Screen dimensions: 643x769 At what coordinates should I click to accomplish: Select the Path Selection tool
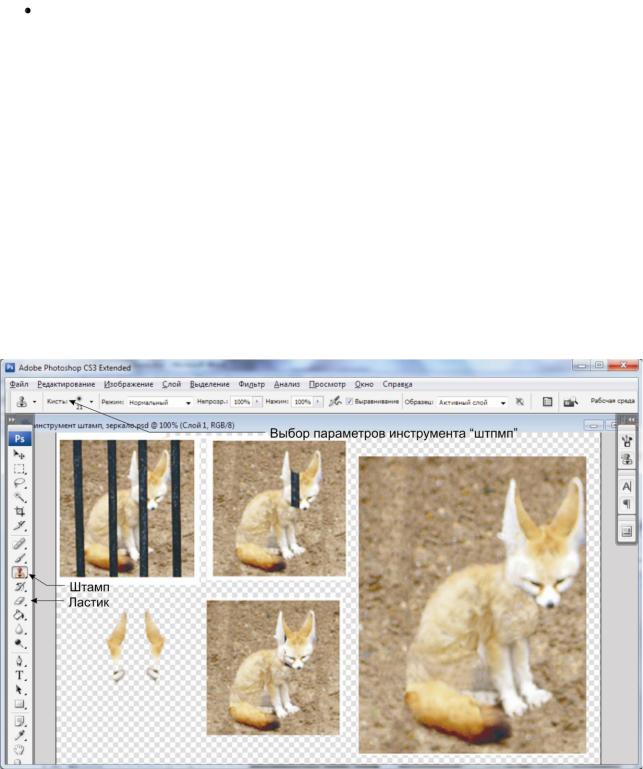coord(19,690)
